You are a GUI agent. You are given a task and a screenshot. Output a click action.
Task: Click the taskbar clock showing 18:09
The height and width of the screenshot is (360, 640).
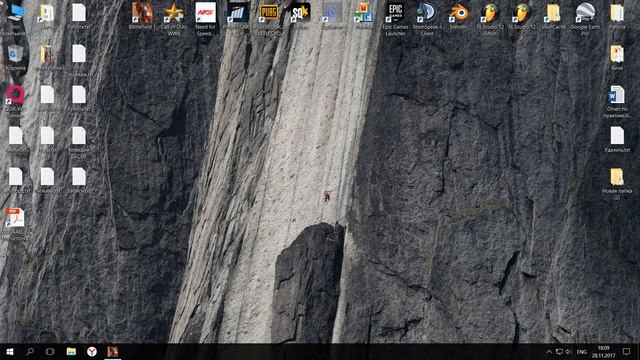click(604, 351)
